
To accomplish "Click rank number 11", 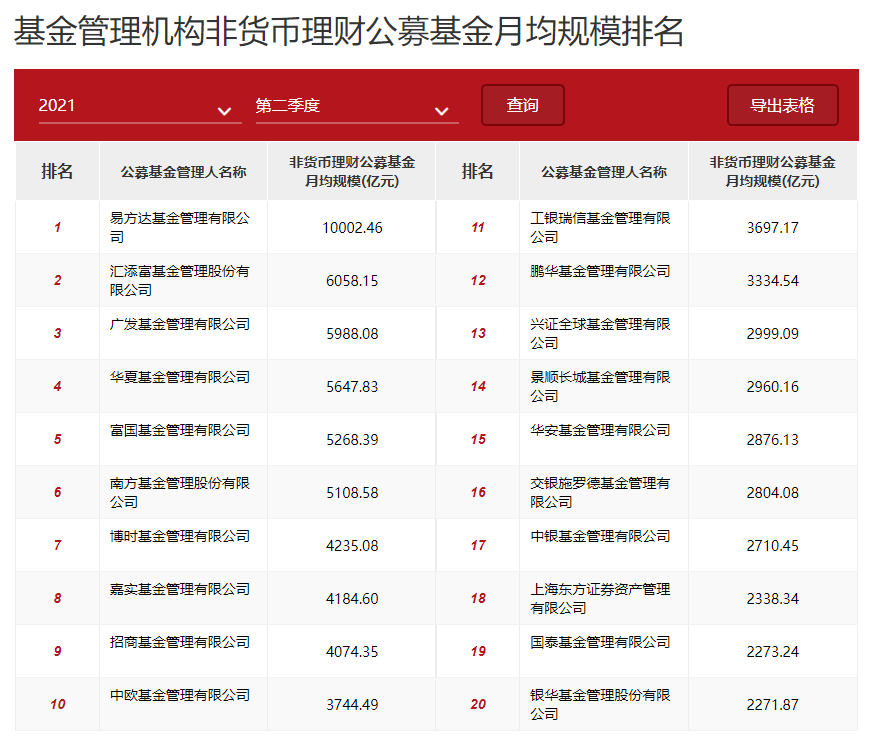I will (478, 227).
